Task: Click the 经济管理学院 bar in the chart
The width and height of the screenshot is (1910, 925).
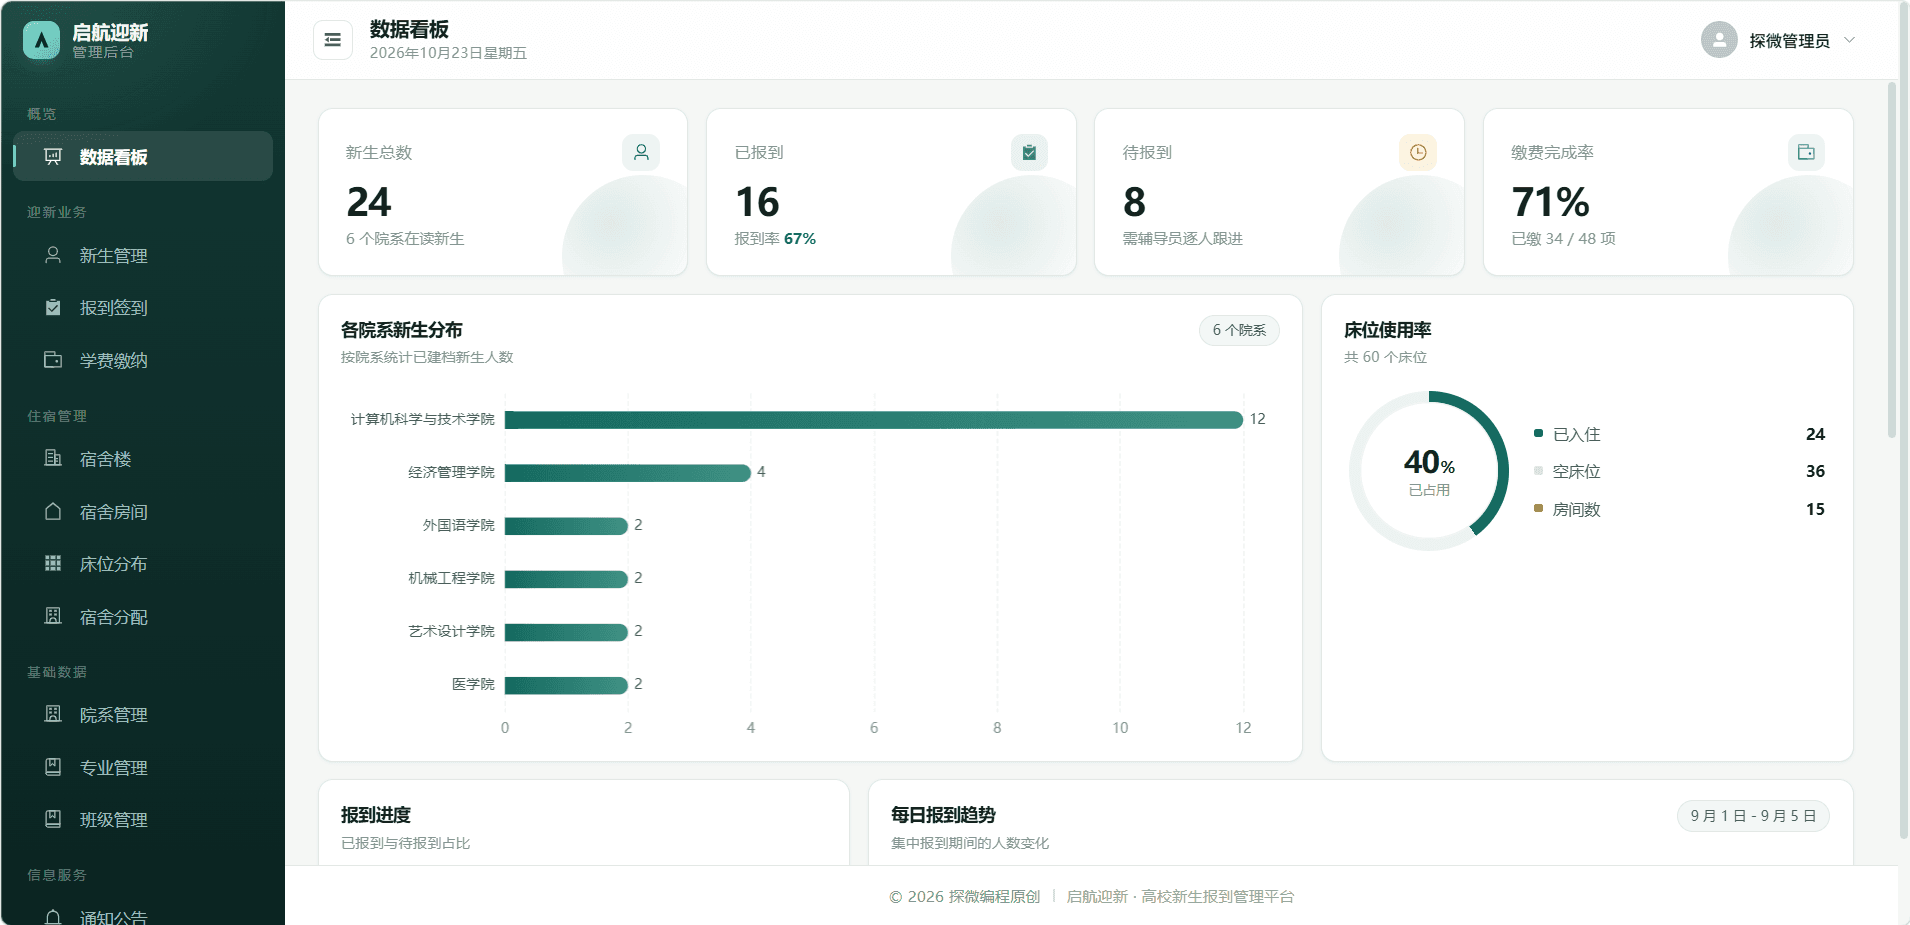Action: [628, 472]
